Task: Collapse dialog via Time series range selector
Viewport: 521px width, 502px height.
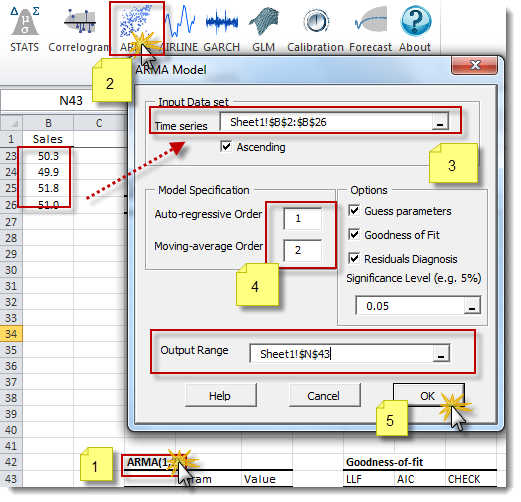Action: (440, 122)
